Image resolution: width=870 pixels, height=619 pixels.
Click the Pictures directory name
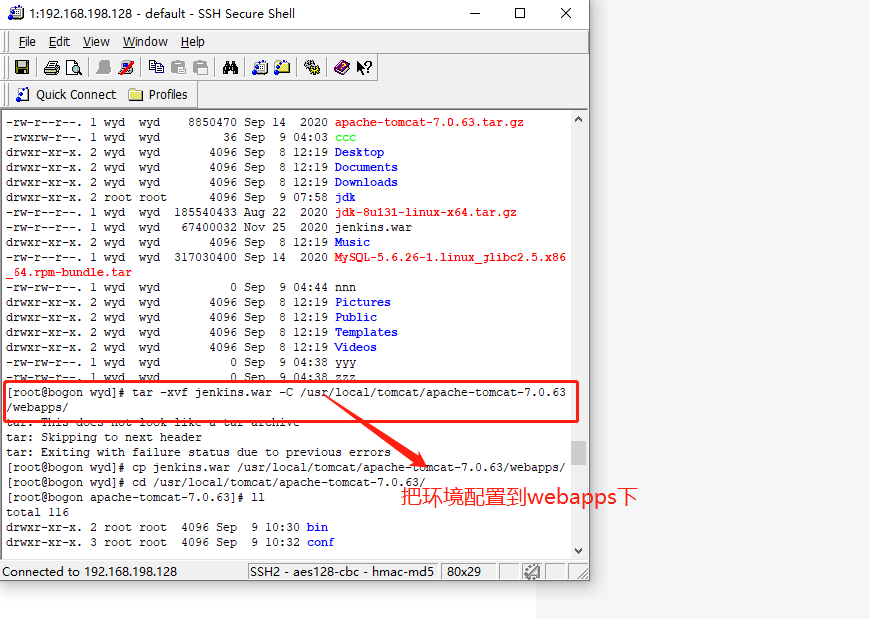tap(362, 302)
